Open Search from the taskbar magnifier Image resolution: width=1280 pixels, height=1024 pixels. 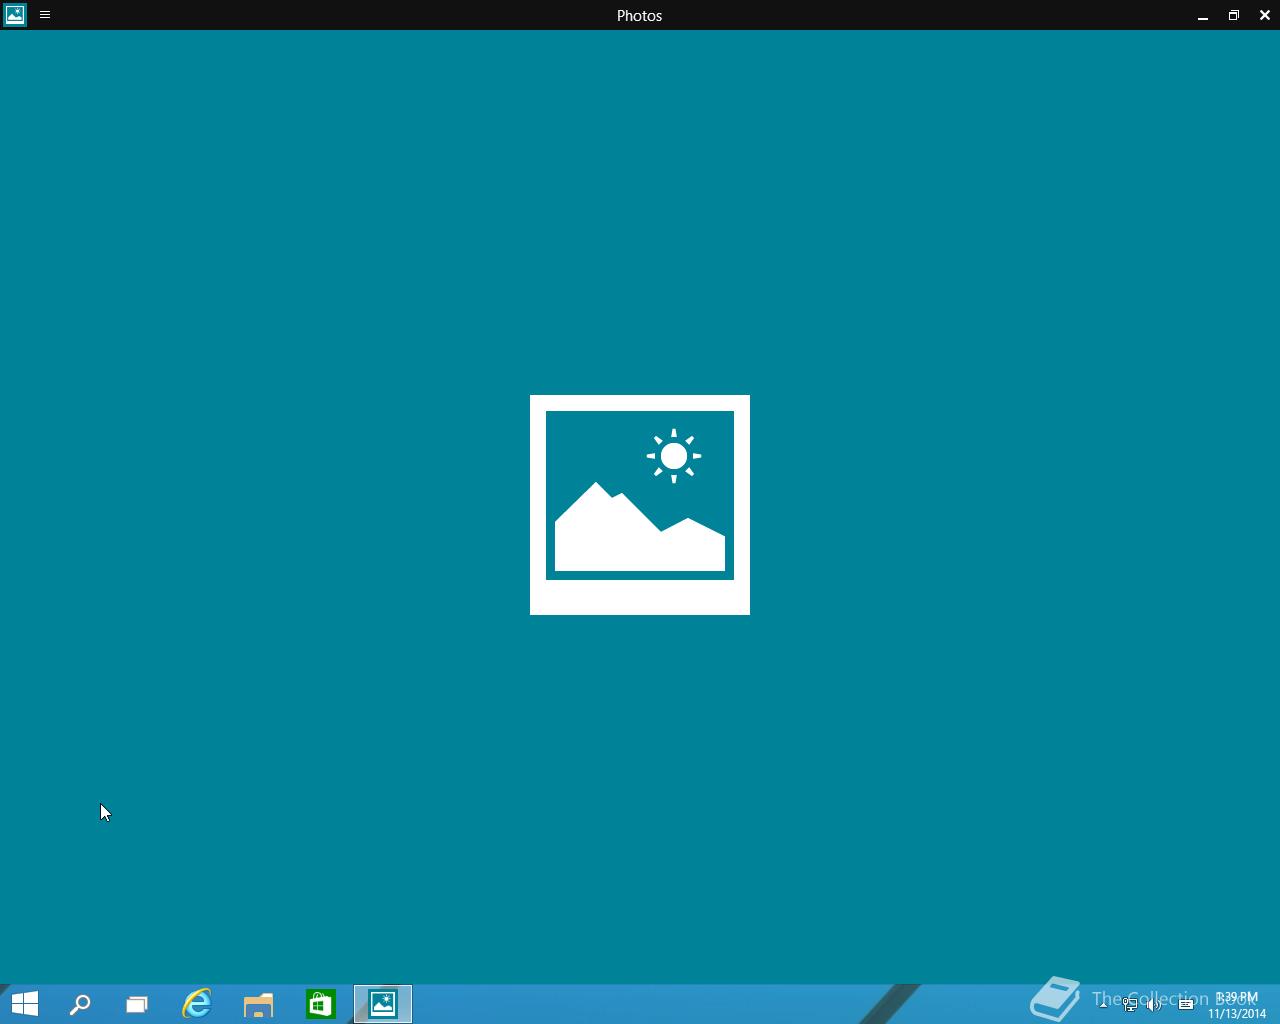point(80,1004)
